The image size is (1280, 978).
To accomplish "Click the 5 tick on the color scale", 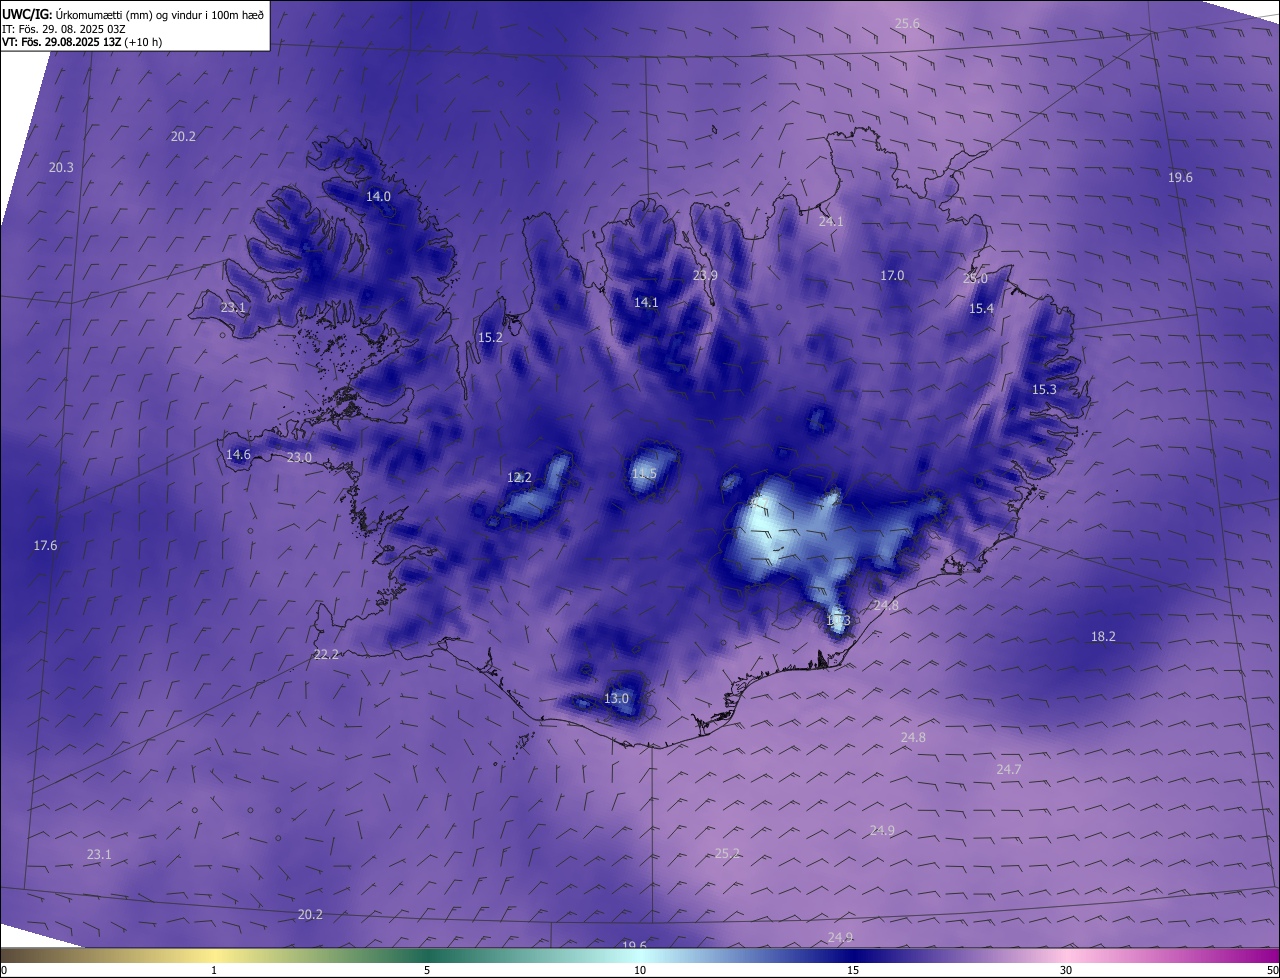I will coord(427,970).
